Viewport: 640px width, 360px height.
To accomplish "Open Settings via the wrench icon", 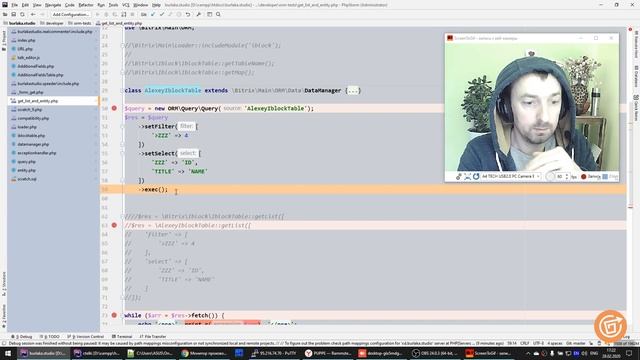I will pyautogui.click(x=199, y=14).
